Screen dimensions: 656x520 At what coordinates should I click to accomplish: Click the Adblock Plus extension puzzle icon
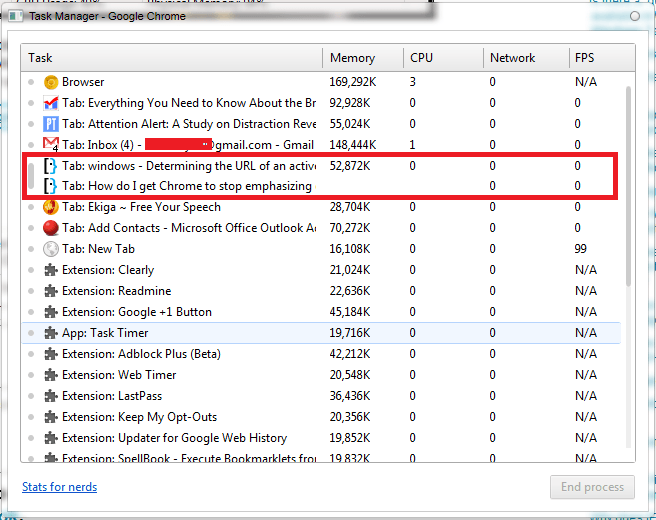coord(51,354)
